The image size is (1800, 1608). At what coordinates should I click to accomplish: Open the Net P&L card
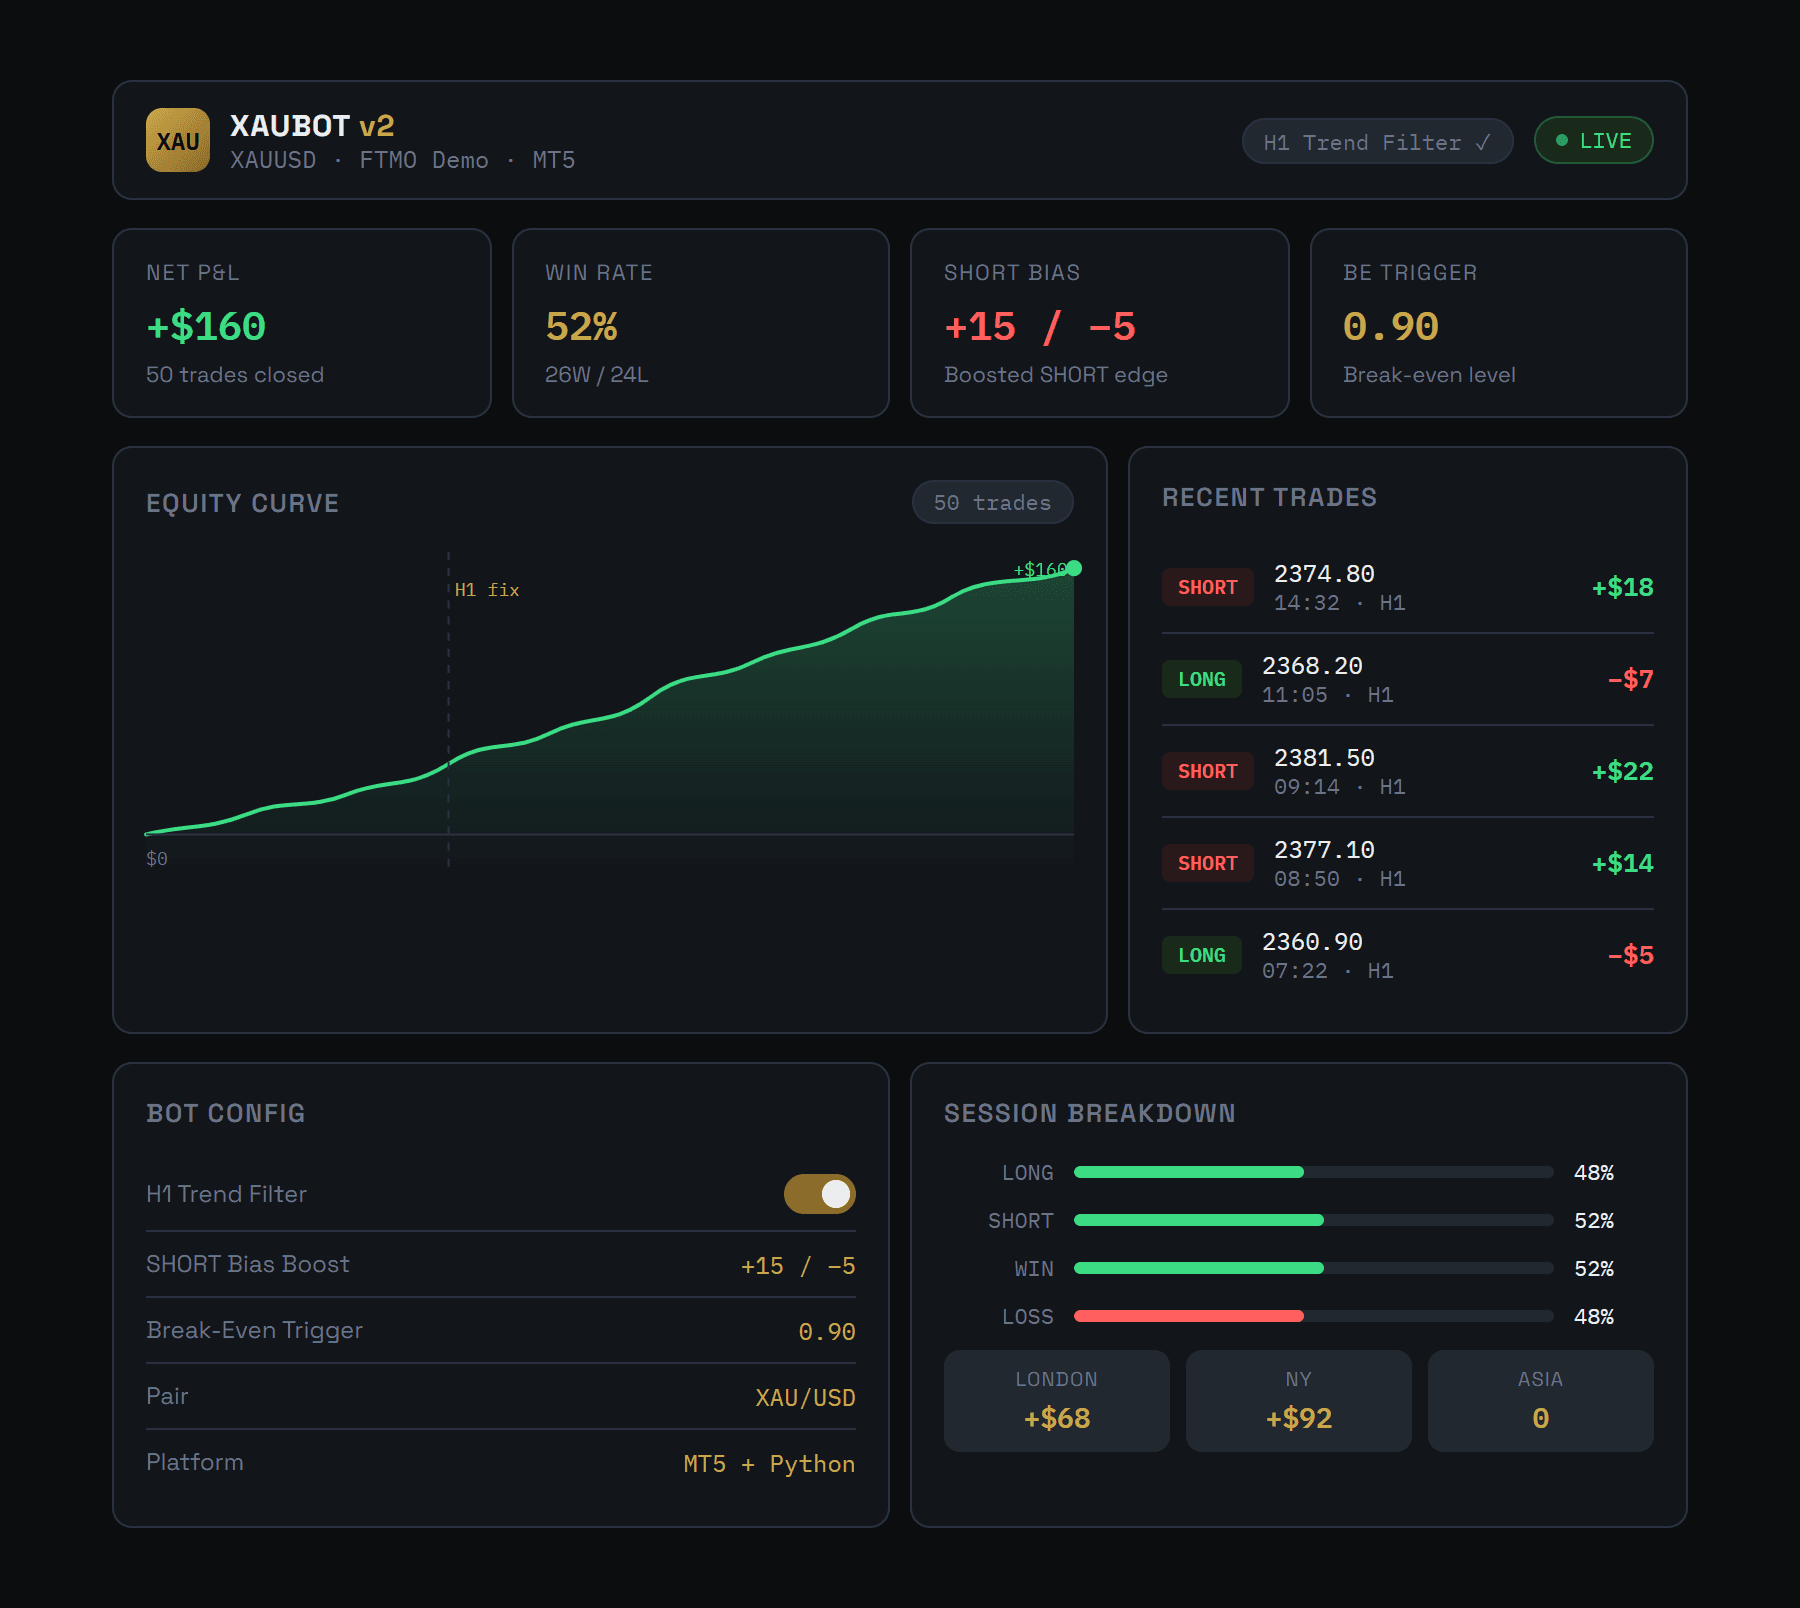pos(302,323)
